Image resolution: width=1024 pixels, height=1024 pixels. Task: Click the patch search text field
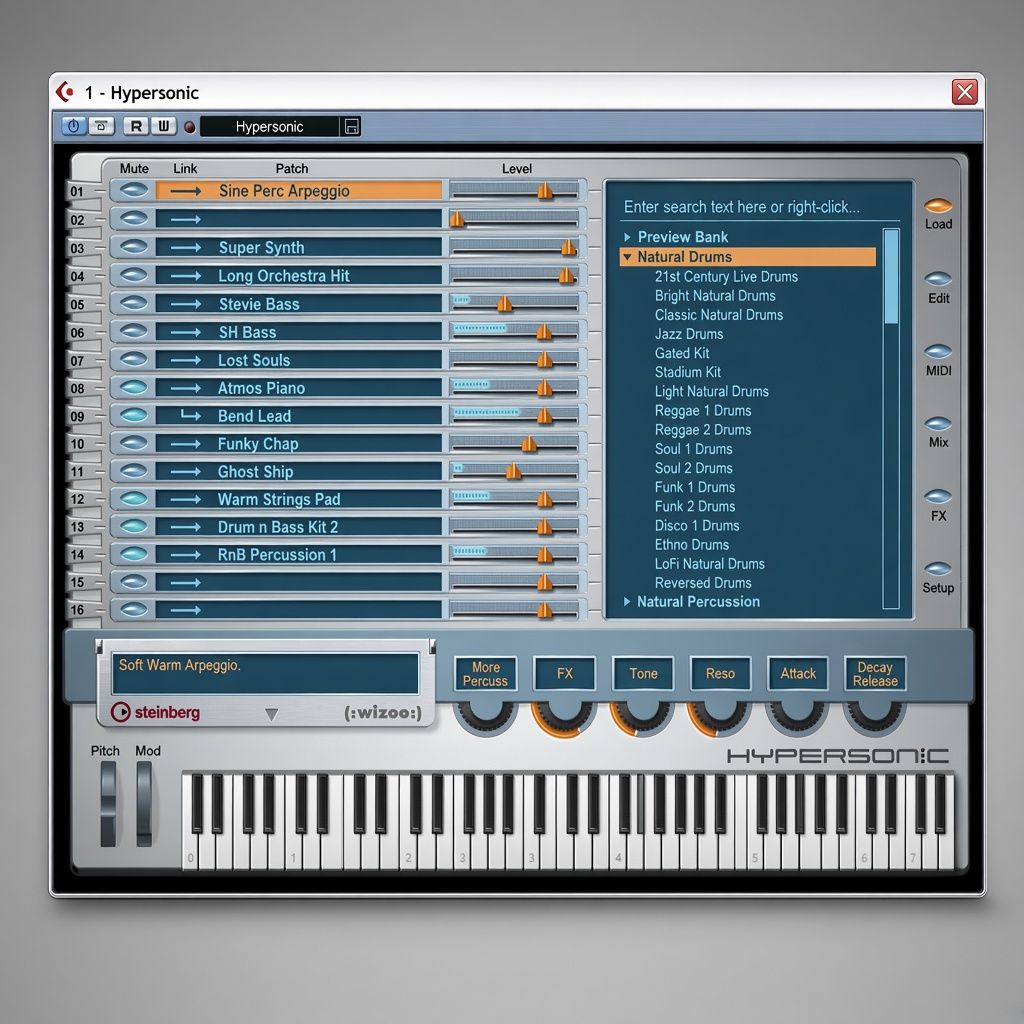[761, 207]
